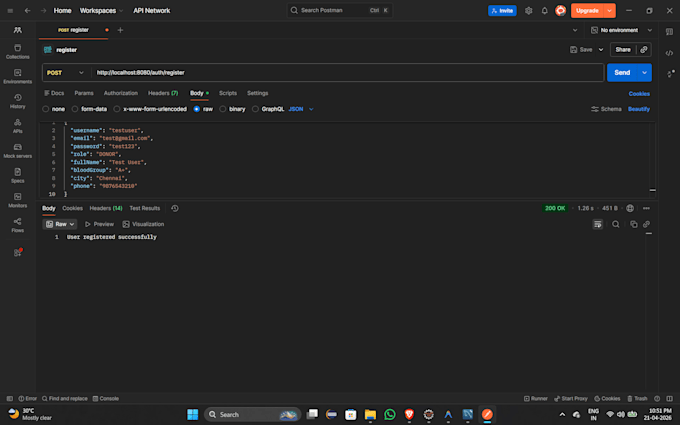Image resolution: width=680 pixels, height=425 pixels.
Task: Open the Workspaces dropdown
Action: coord(101,10)
